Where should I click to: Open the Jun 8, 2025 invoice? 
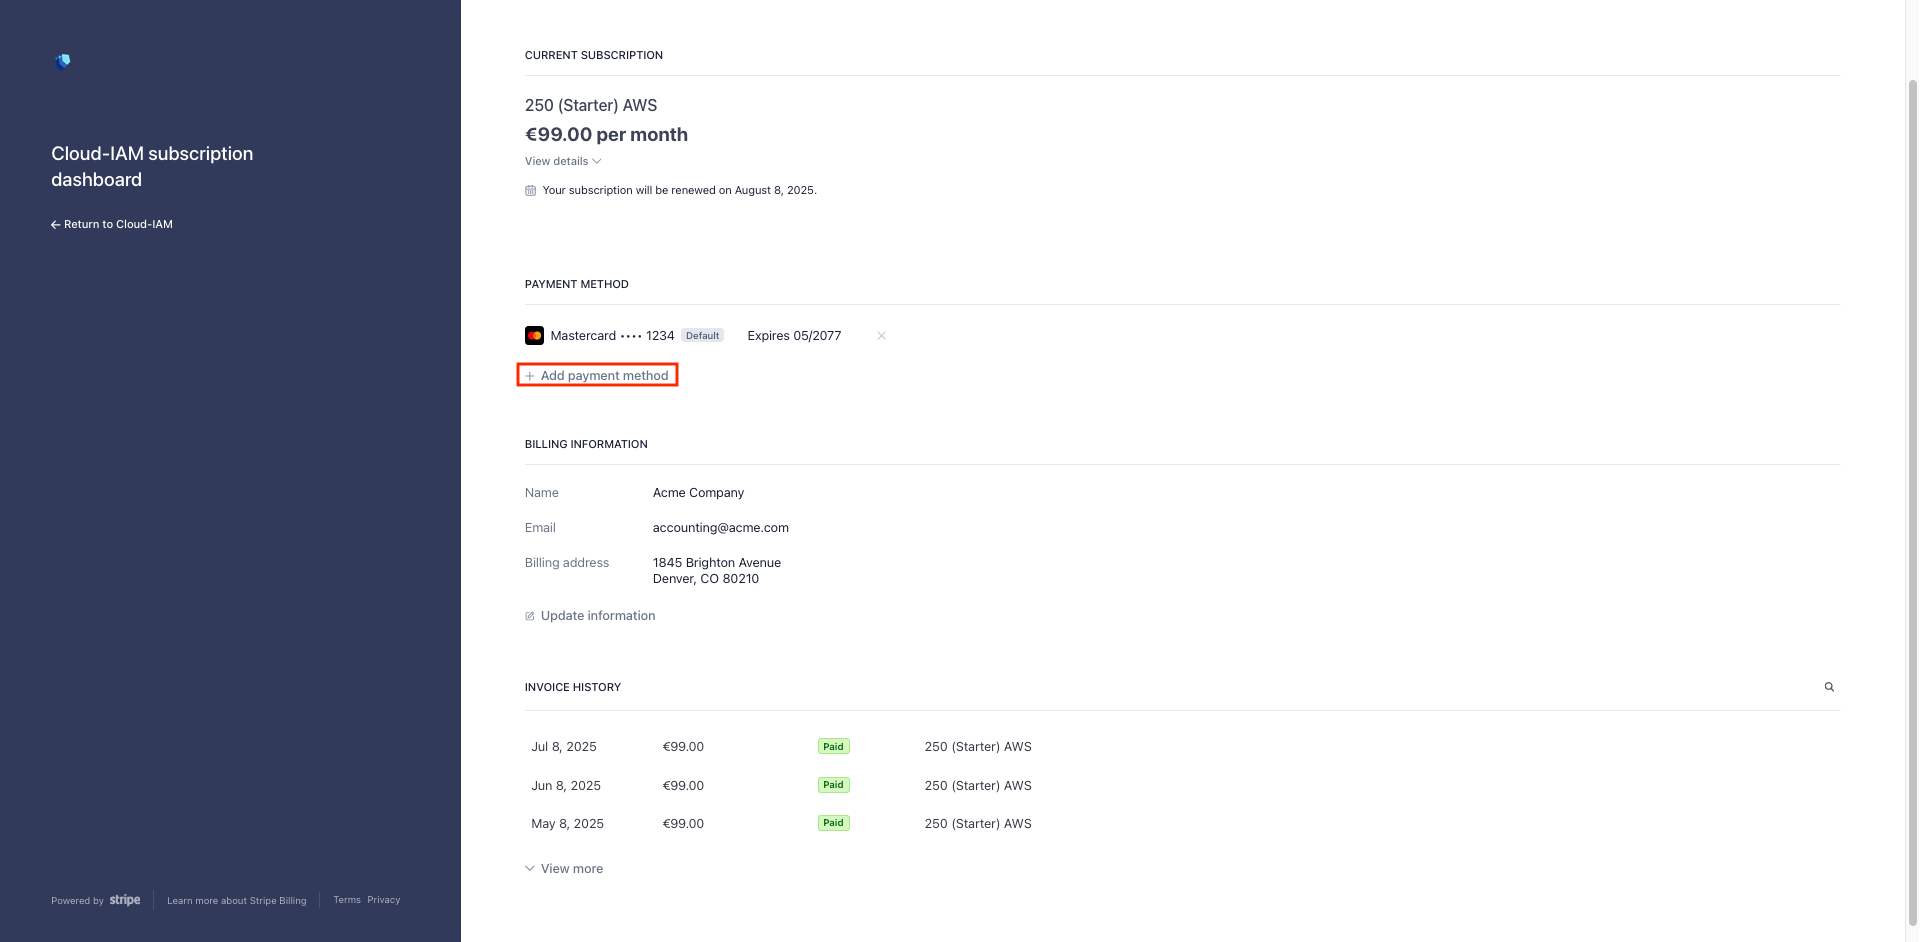pyautogui.click(x=1182, y=785)
